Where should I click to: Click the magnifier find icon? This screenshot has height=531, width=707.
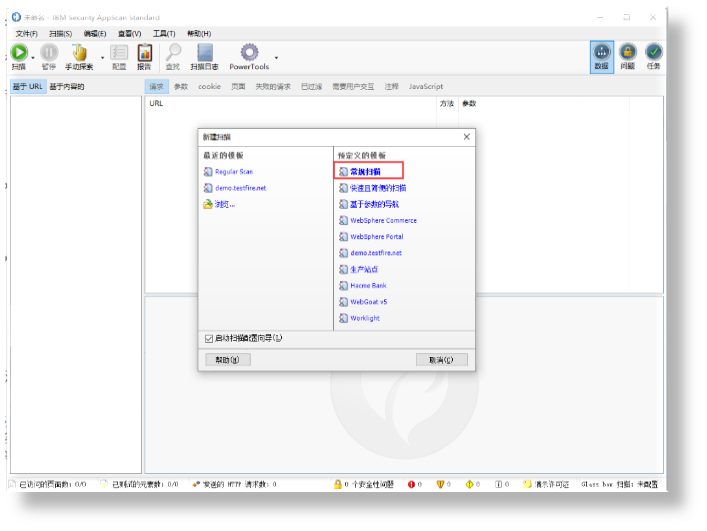coord(173,52)
